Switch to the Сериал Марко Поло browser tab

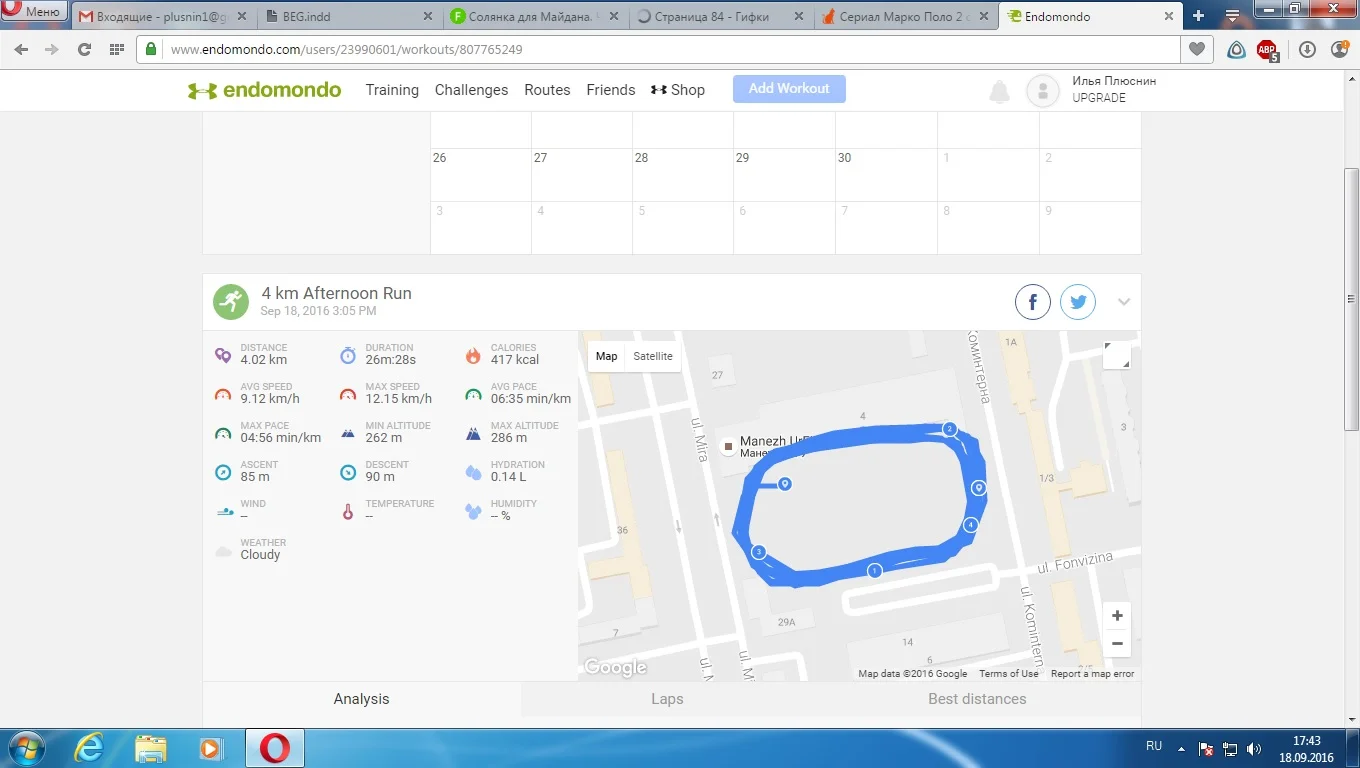click(x=908, y=16)
